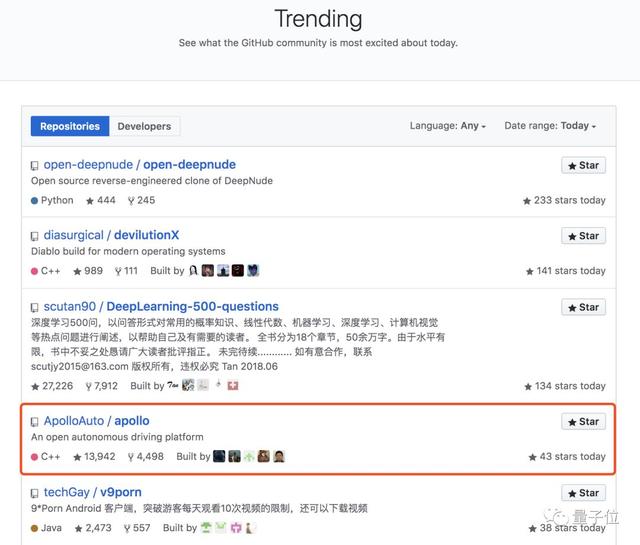The image size is (640, 545).
Task: Click repo icon beside techGay / v9porn
Action: 35,493
